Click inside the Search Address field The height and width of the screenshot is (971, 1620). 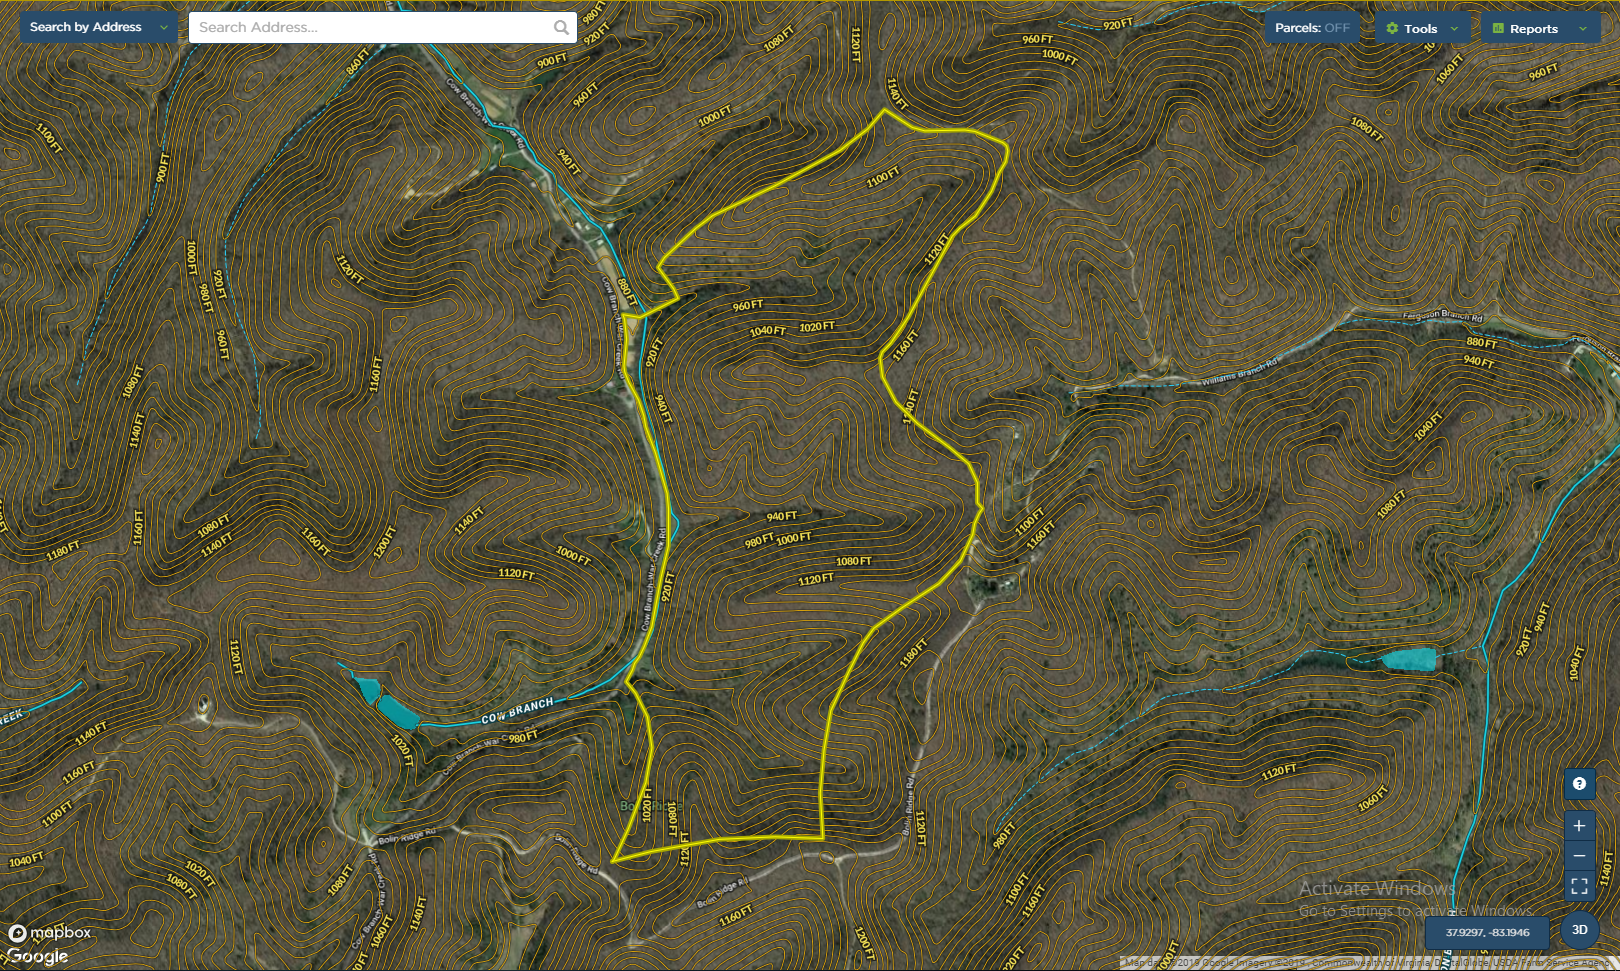click(370, 28)
